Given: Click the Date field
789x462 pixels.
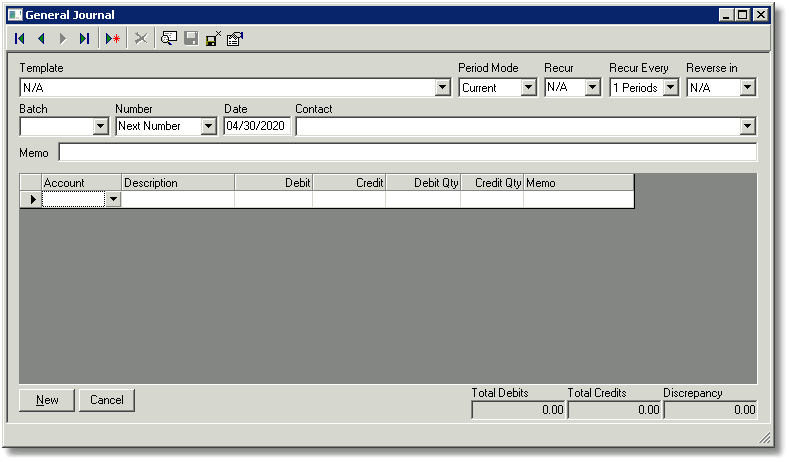Looking at the screenshot, I should pos(257,126).
